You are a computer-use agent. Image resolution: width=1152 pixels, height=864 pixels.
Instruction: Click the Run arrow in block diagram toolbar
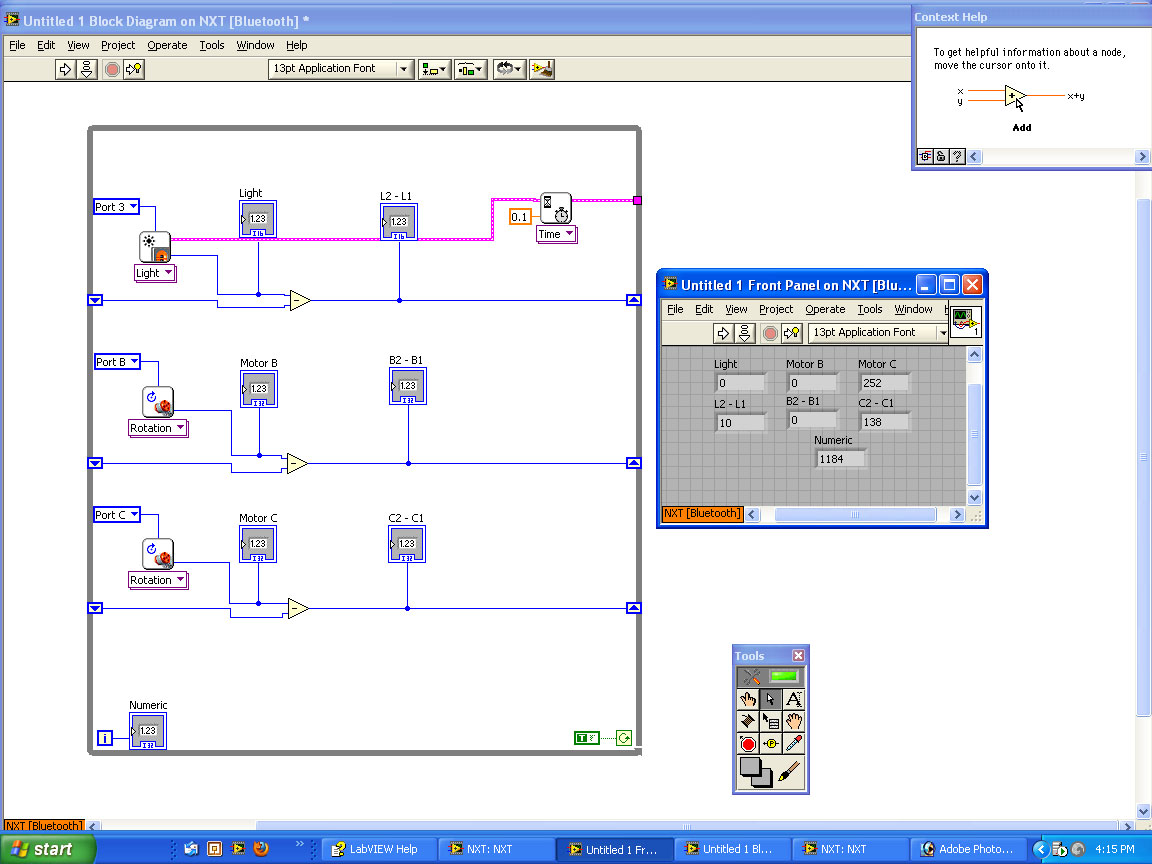point(65,69)
